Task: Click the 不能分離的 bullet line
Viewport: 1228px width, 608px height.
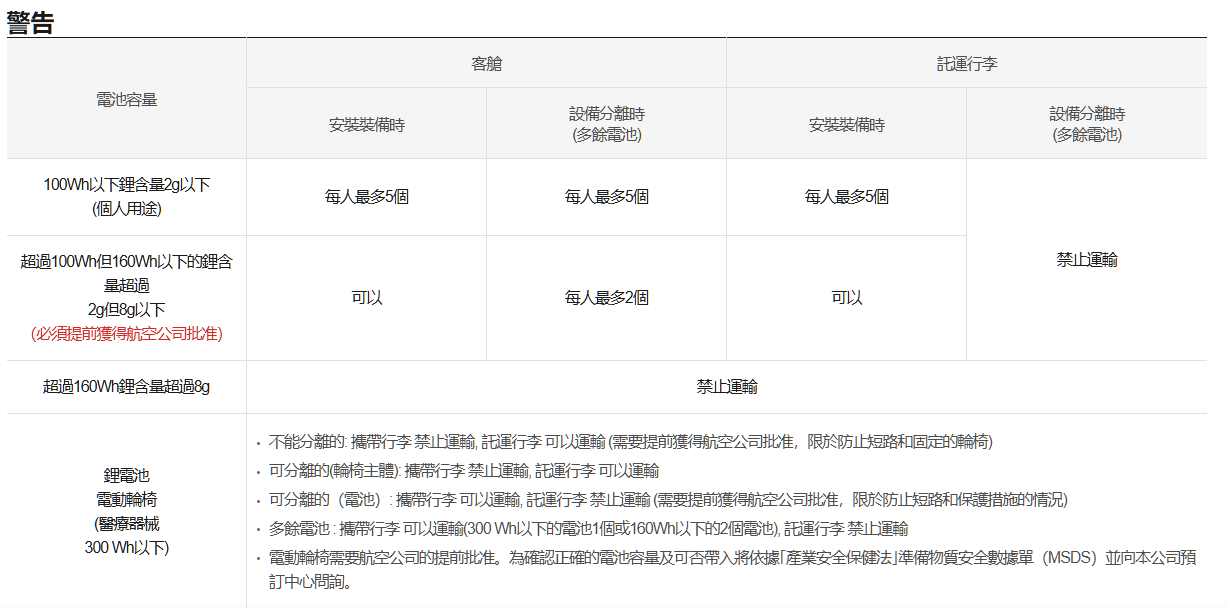Action: (631, 441)
